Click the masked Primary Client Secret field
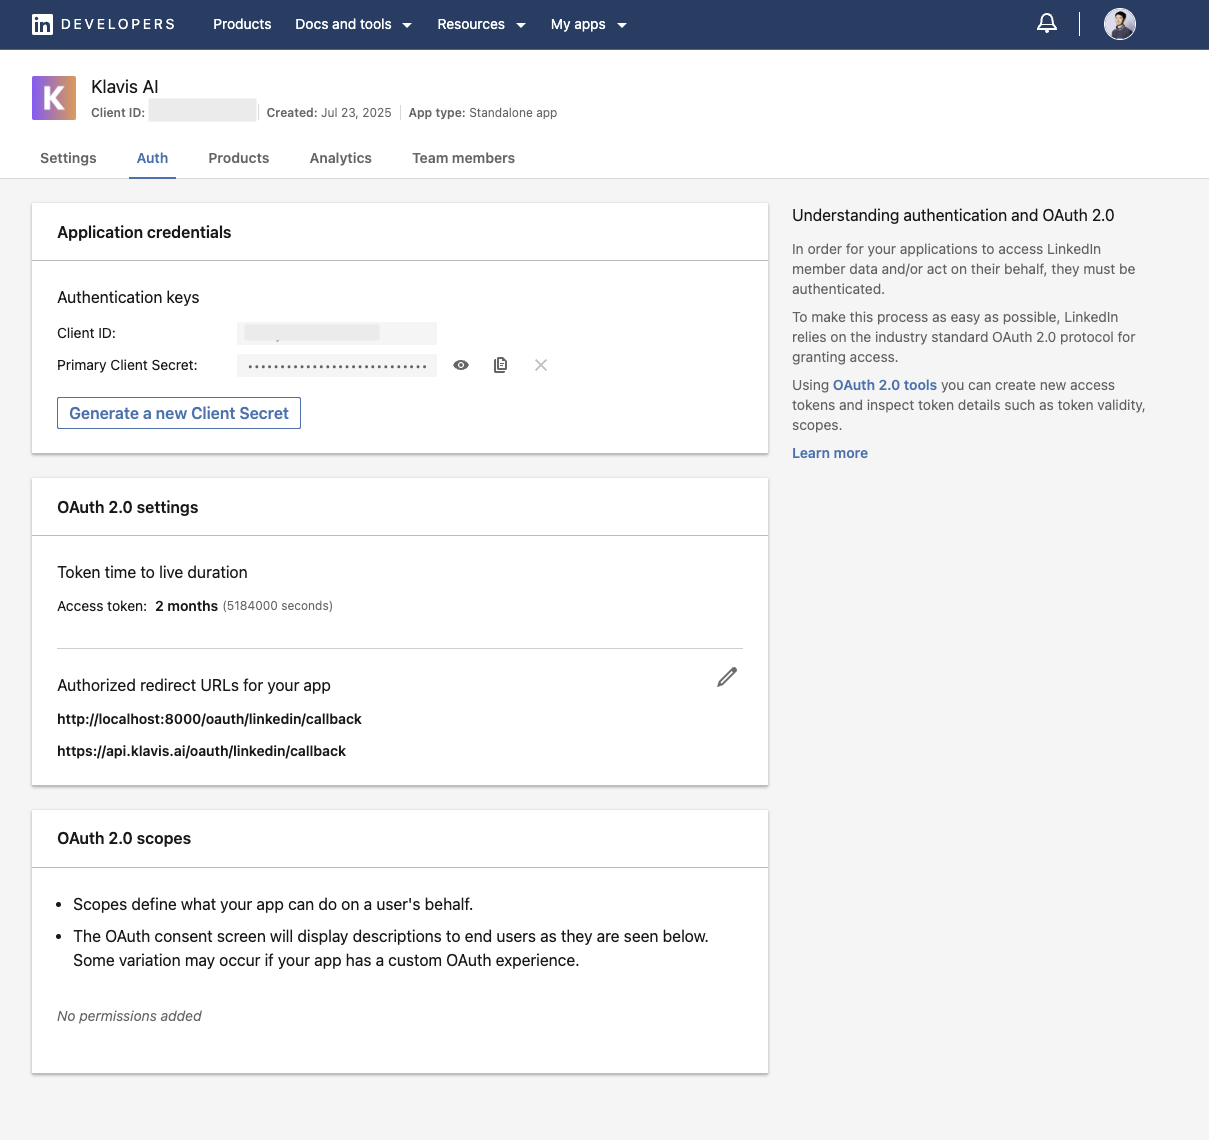This screenshot has width=1209, height=1140. pyautogui.click(x=337, y=365)
